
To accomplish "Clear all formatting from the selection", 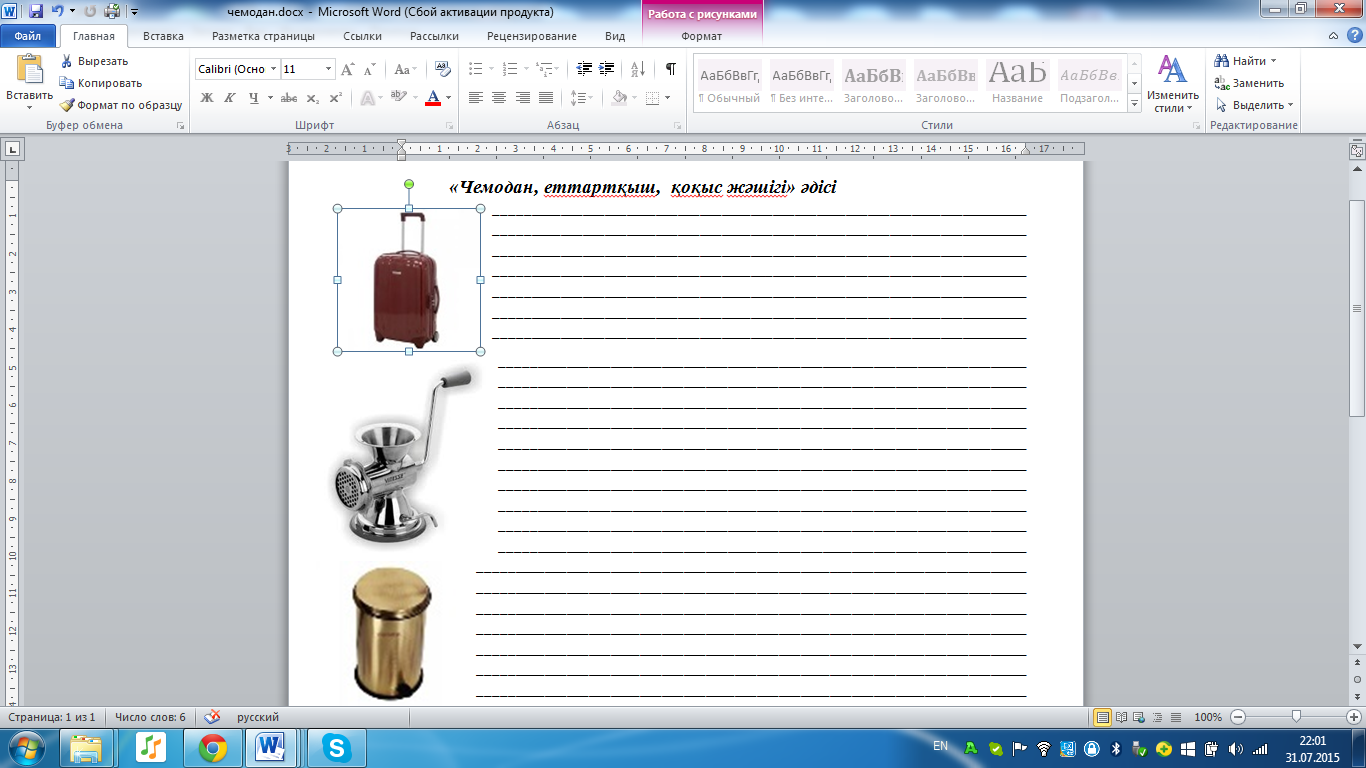I will (x=441, y=69).
